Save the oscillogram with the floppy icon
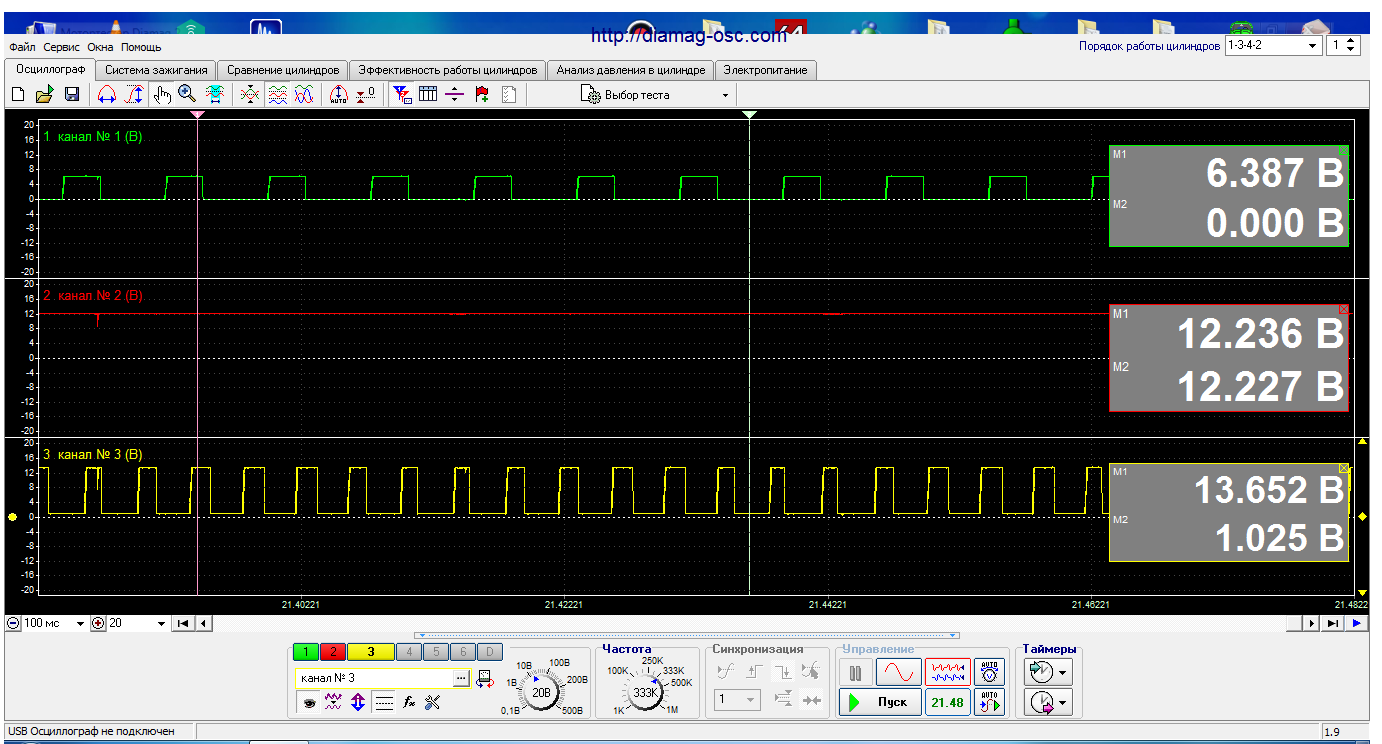Viewport: 1382px width, 744px height. pos(72,95)
